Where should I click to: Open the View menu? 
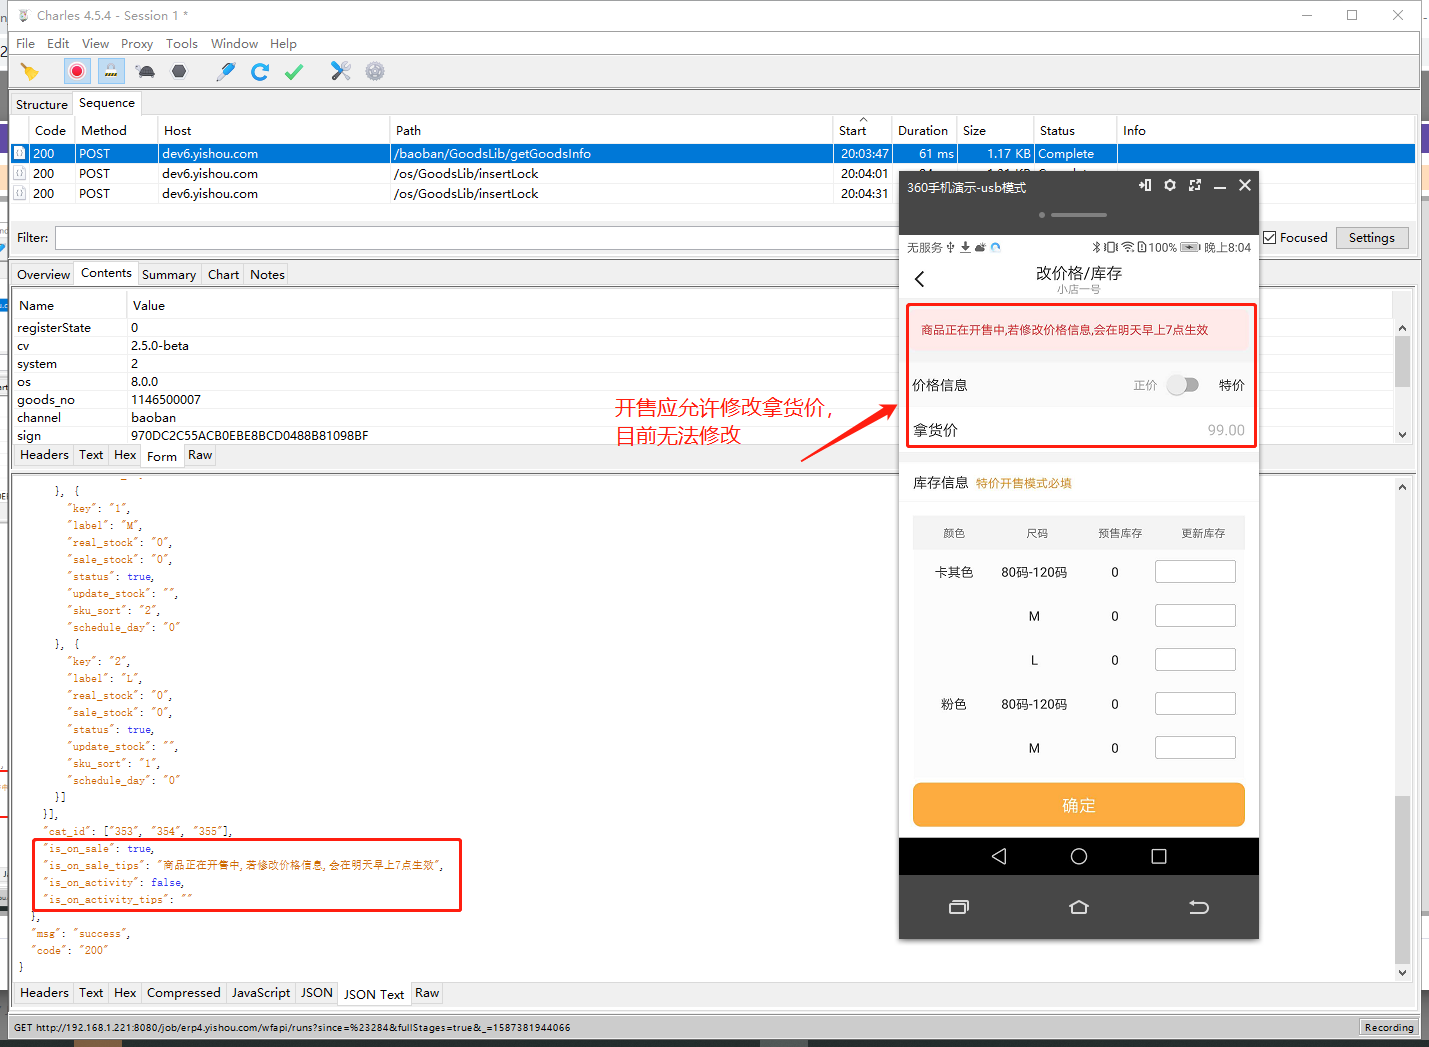[95, 44]
